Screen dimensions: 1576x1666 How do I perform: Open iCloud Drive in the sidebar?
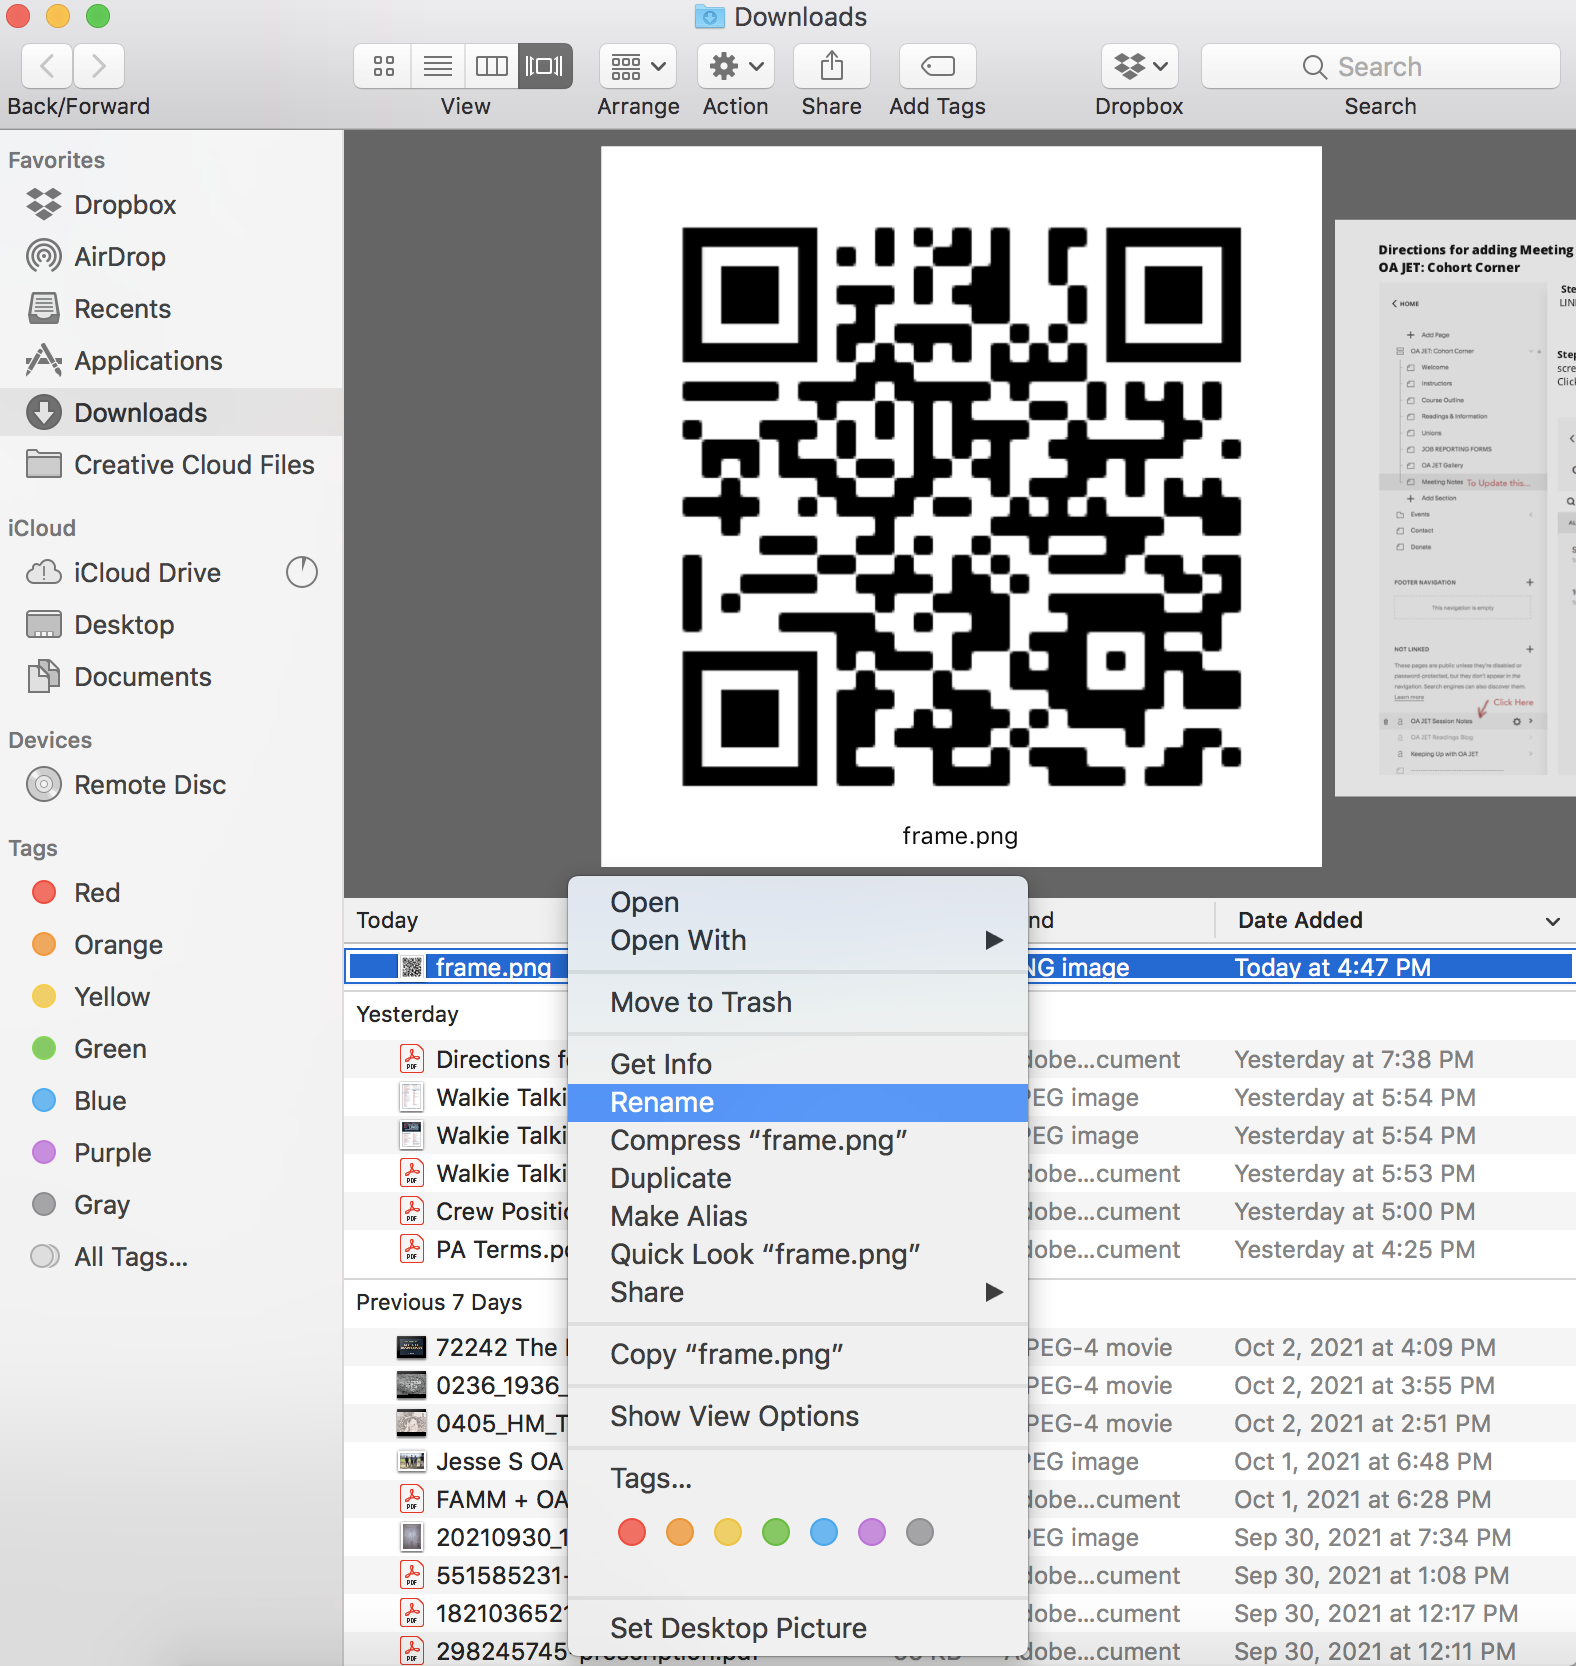click(147, 573)
